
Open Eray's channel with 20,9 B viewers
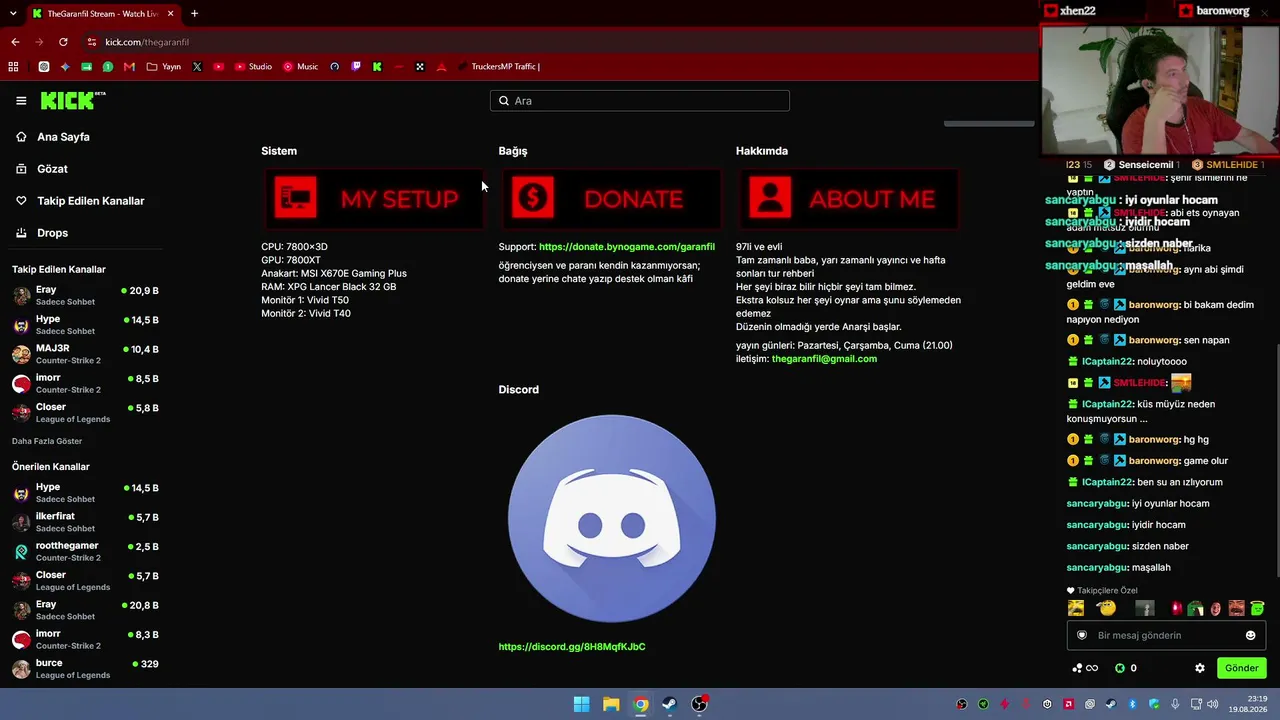(86, 295)
